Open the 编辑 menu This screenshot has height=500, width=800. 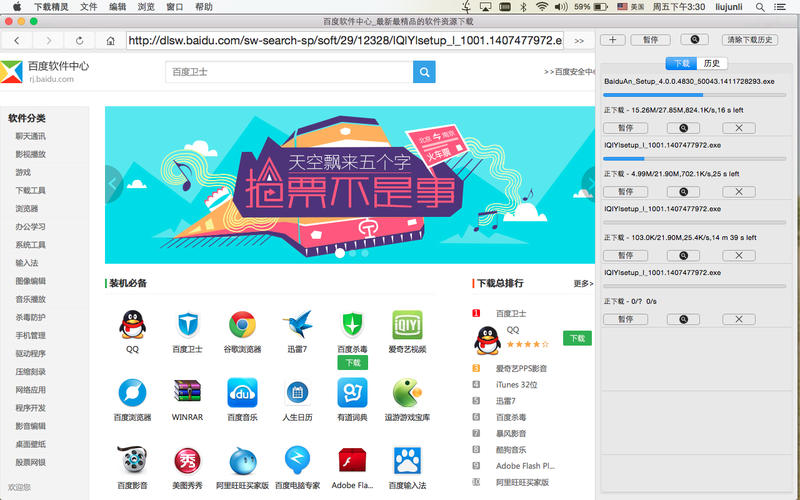117,7
